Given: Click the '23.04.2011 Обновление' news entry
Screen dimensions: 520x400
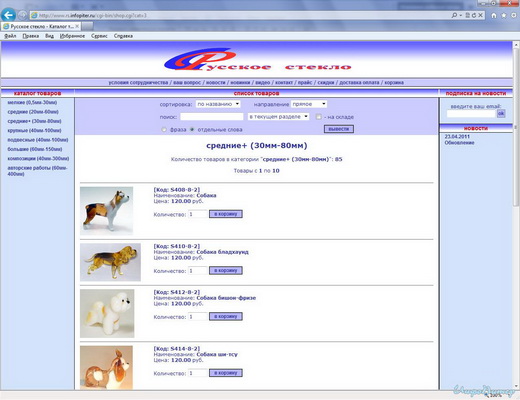Looking at the screenshot, I should coord(459,140).
